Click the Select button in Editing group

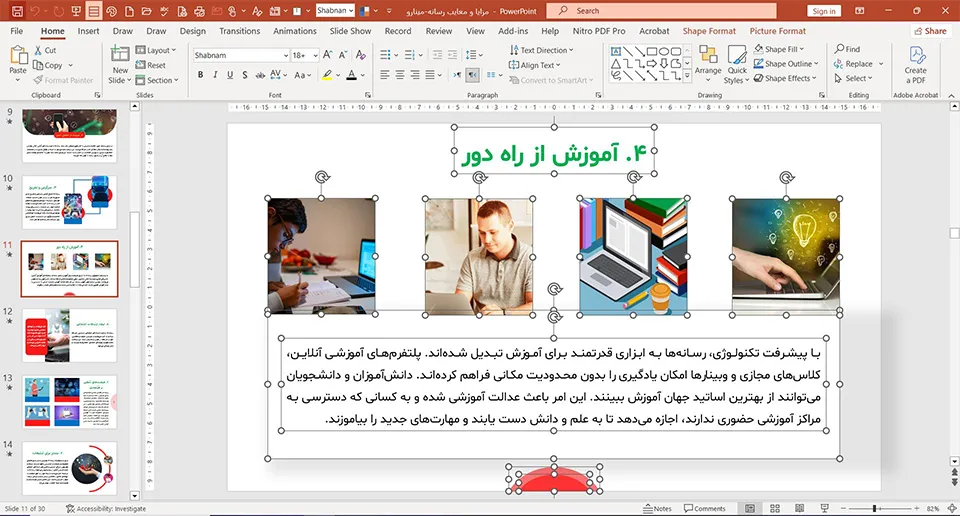click(x=853, y=78)
